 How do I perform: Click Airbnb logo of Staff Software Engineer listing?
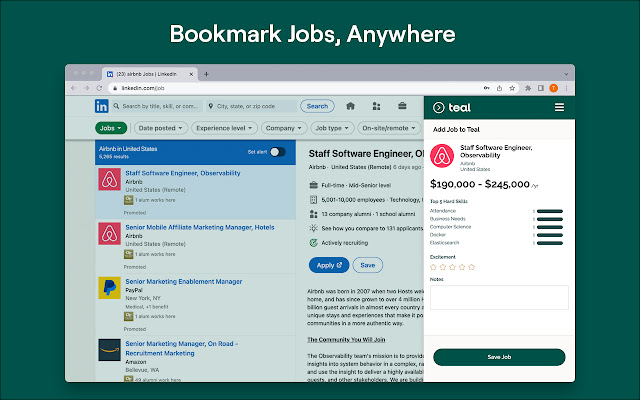point(109,179)
